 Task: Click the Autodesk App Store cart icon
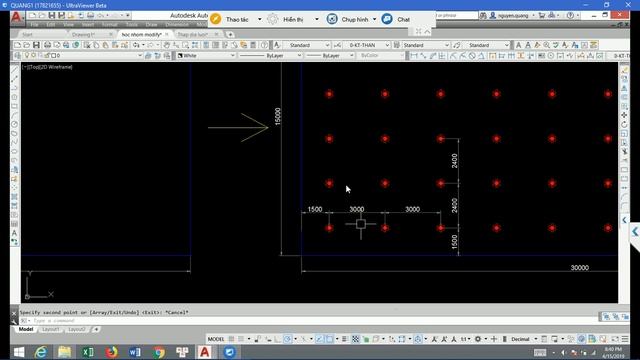coord(542,16)
